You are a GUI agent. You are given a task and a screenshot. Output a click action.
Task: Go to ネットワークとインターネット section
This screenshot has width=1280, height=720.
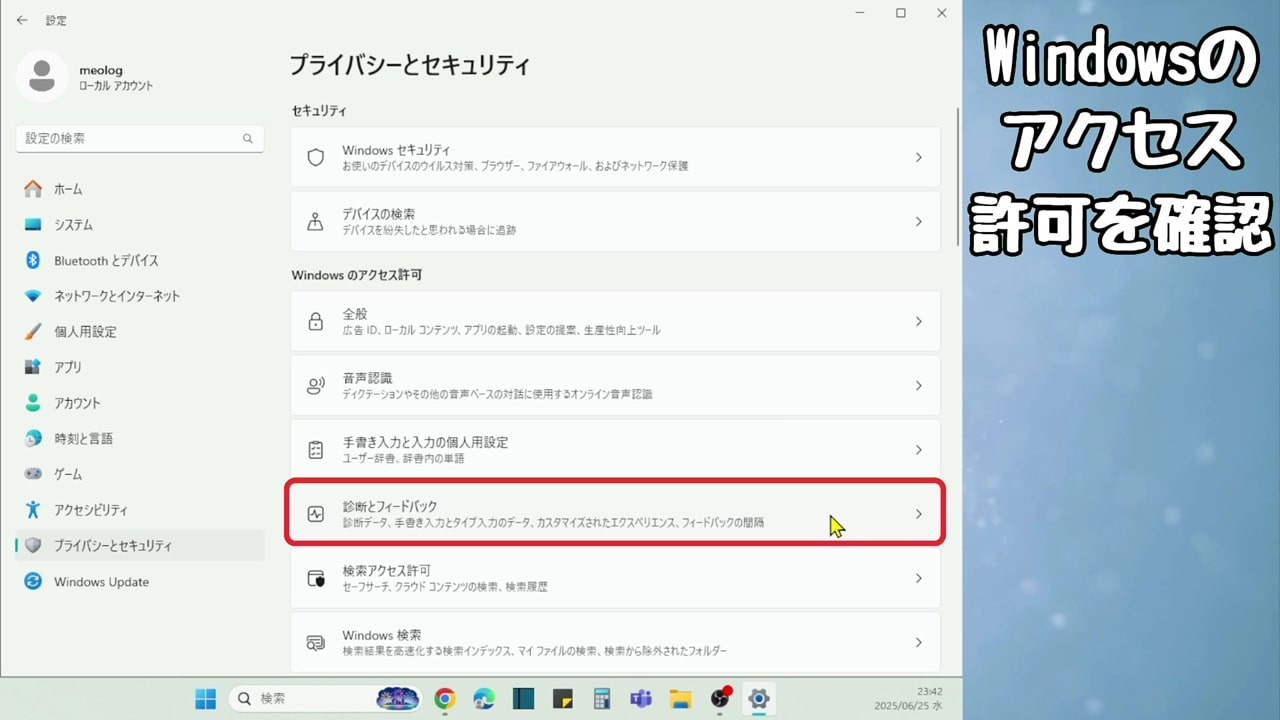coord(140,296)
